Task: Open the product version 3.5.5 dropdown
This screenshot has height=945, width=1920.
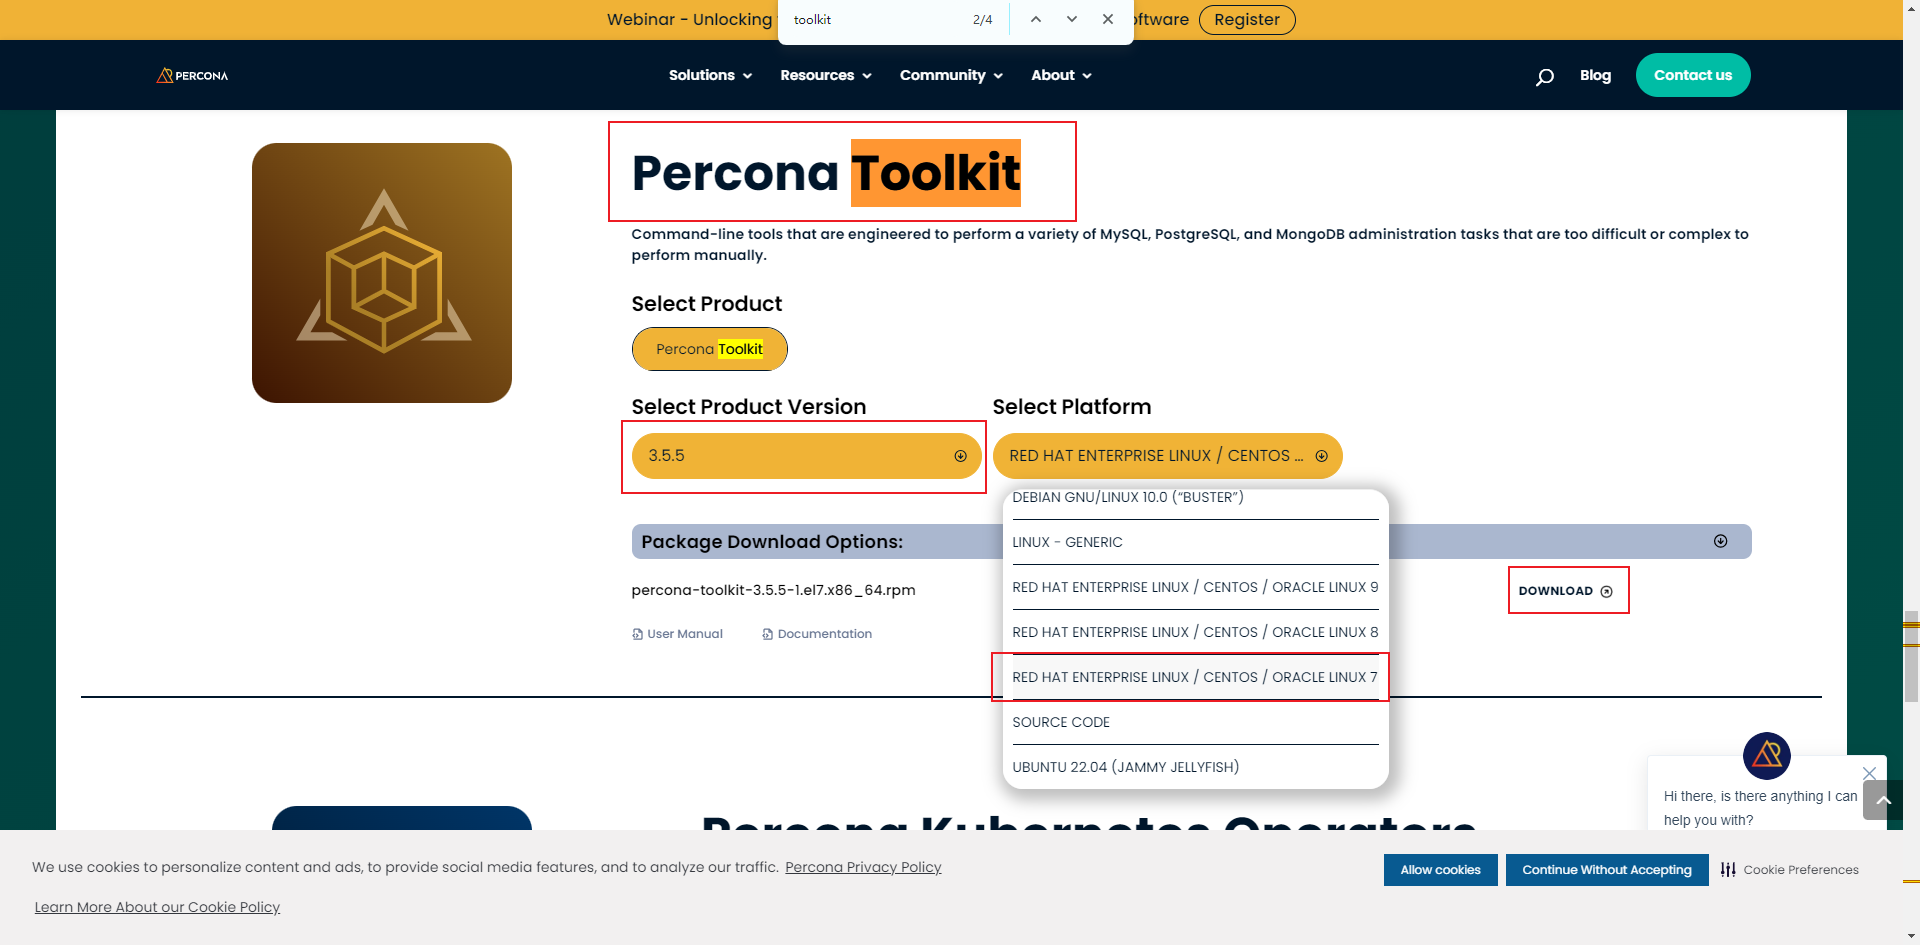Action: click(x=806, y=456)
